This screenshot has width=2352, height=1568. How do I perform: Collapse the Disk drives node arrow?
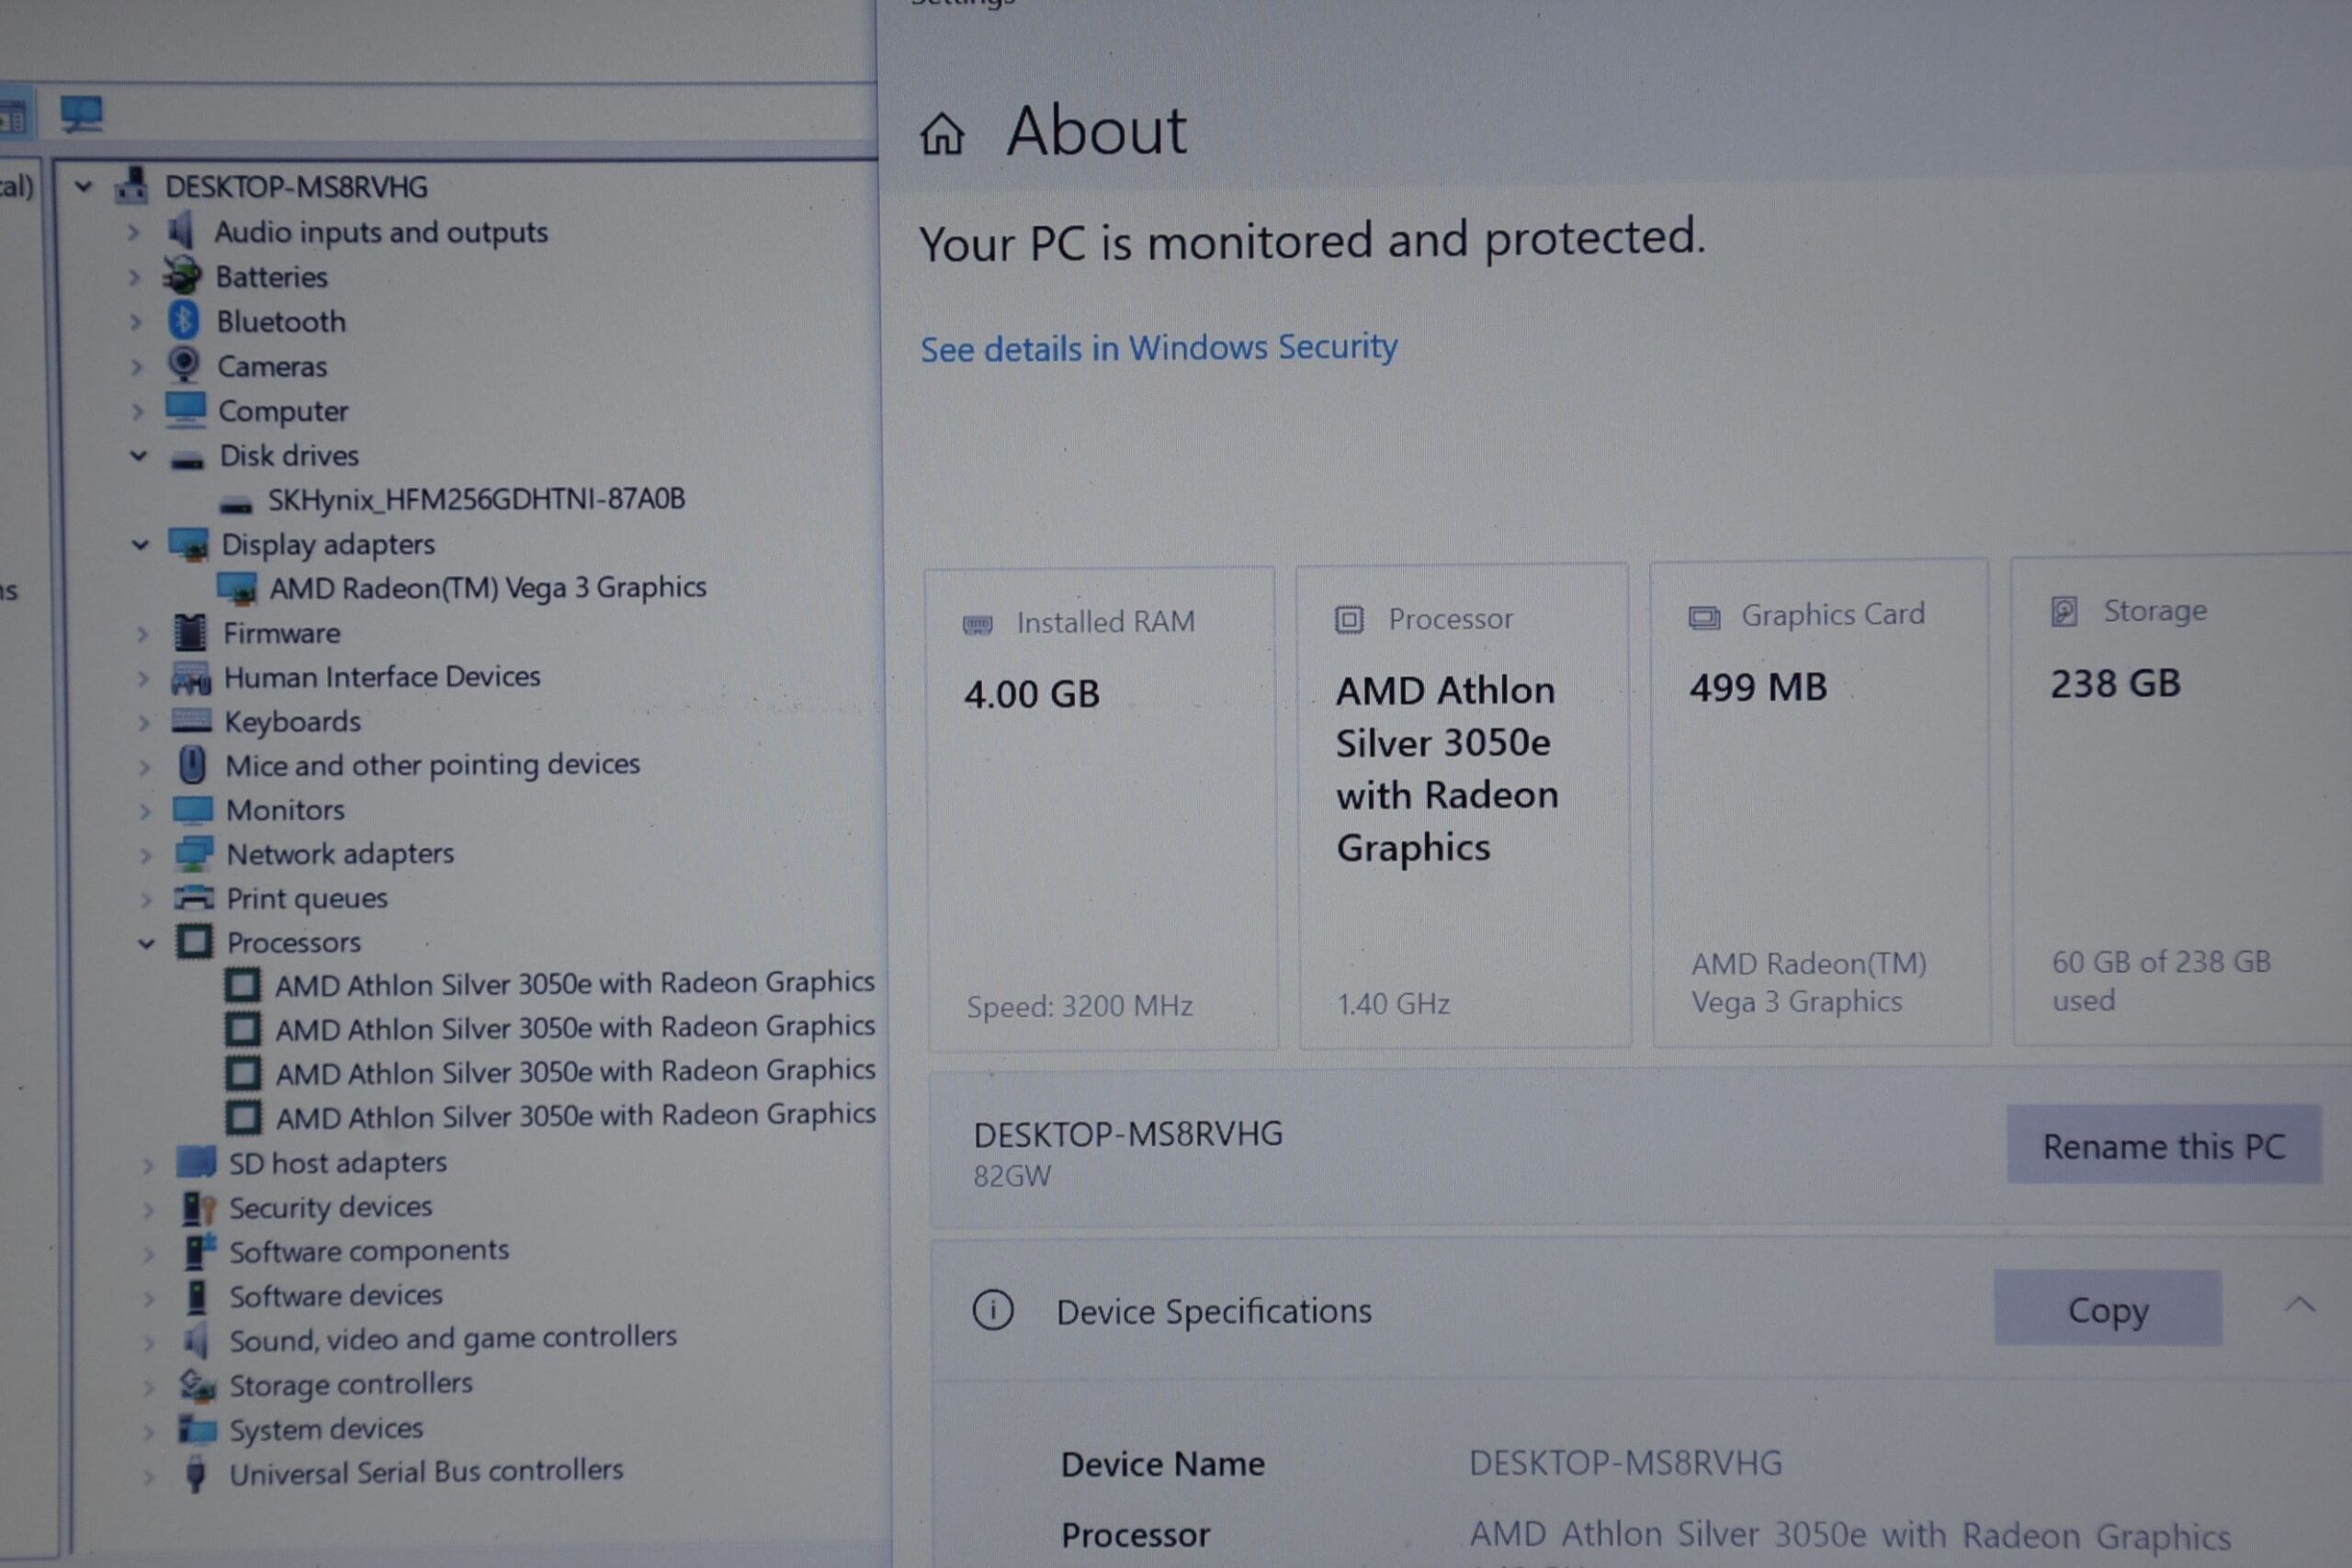(x=139, y=456)
